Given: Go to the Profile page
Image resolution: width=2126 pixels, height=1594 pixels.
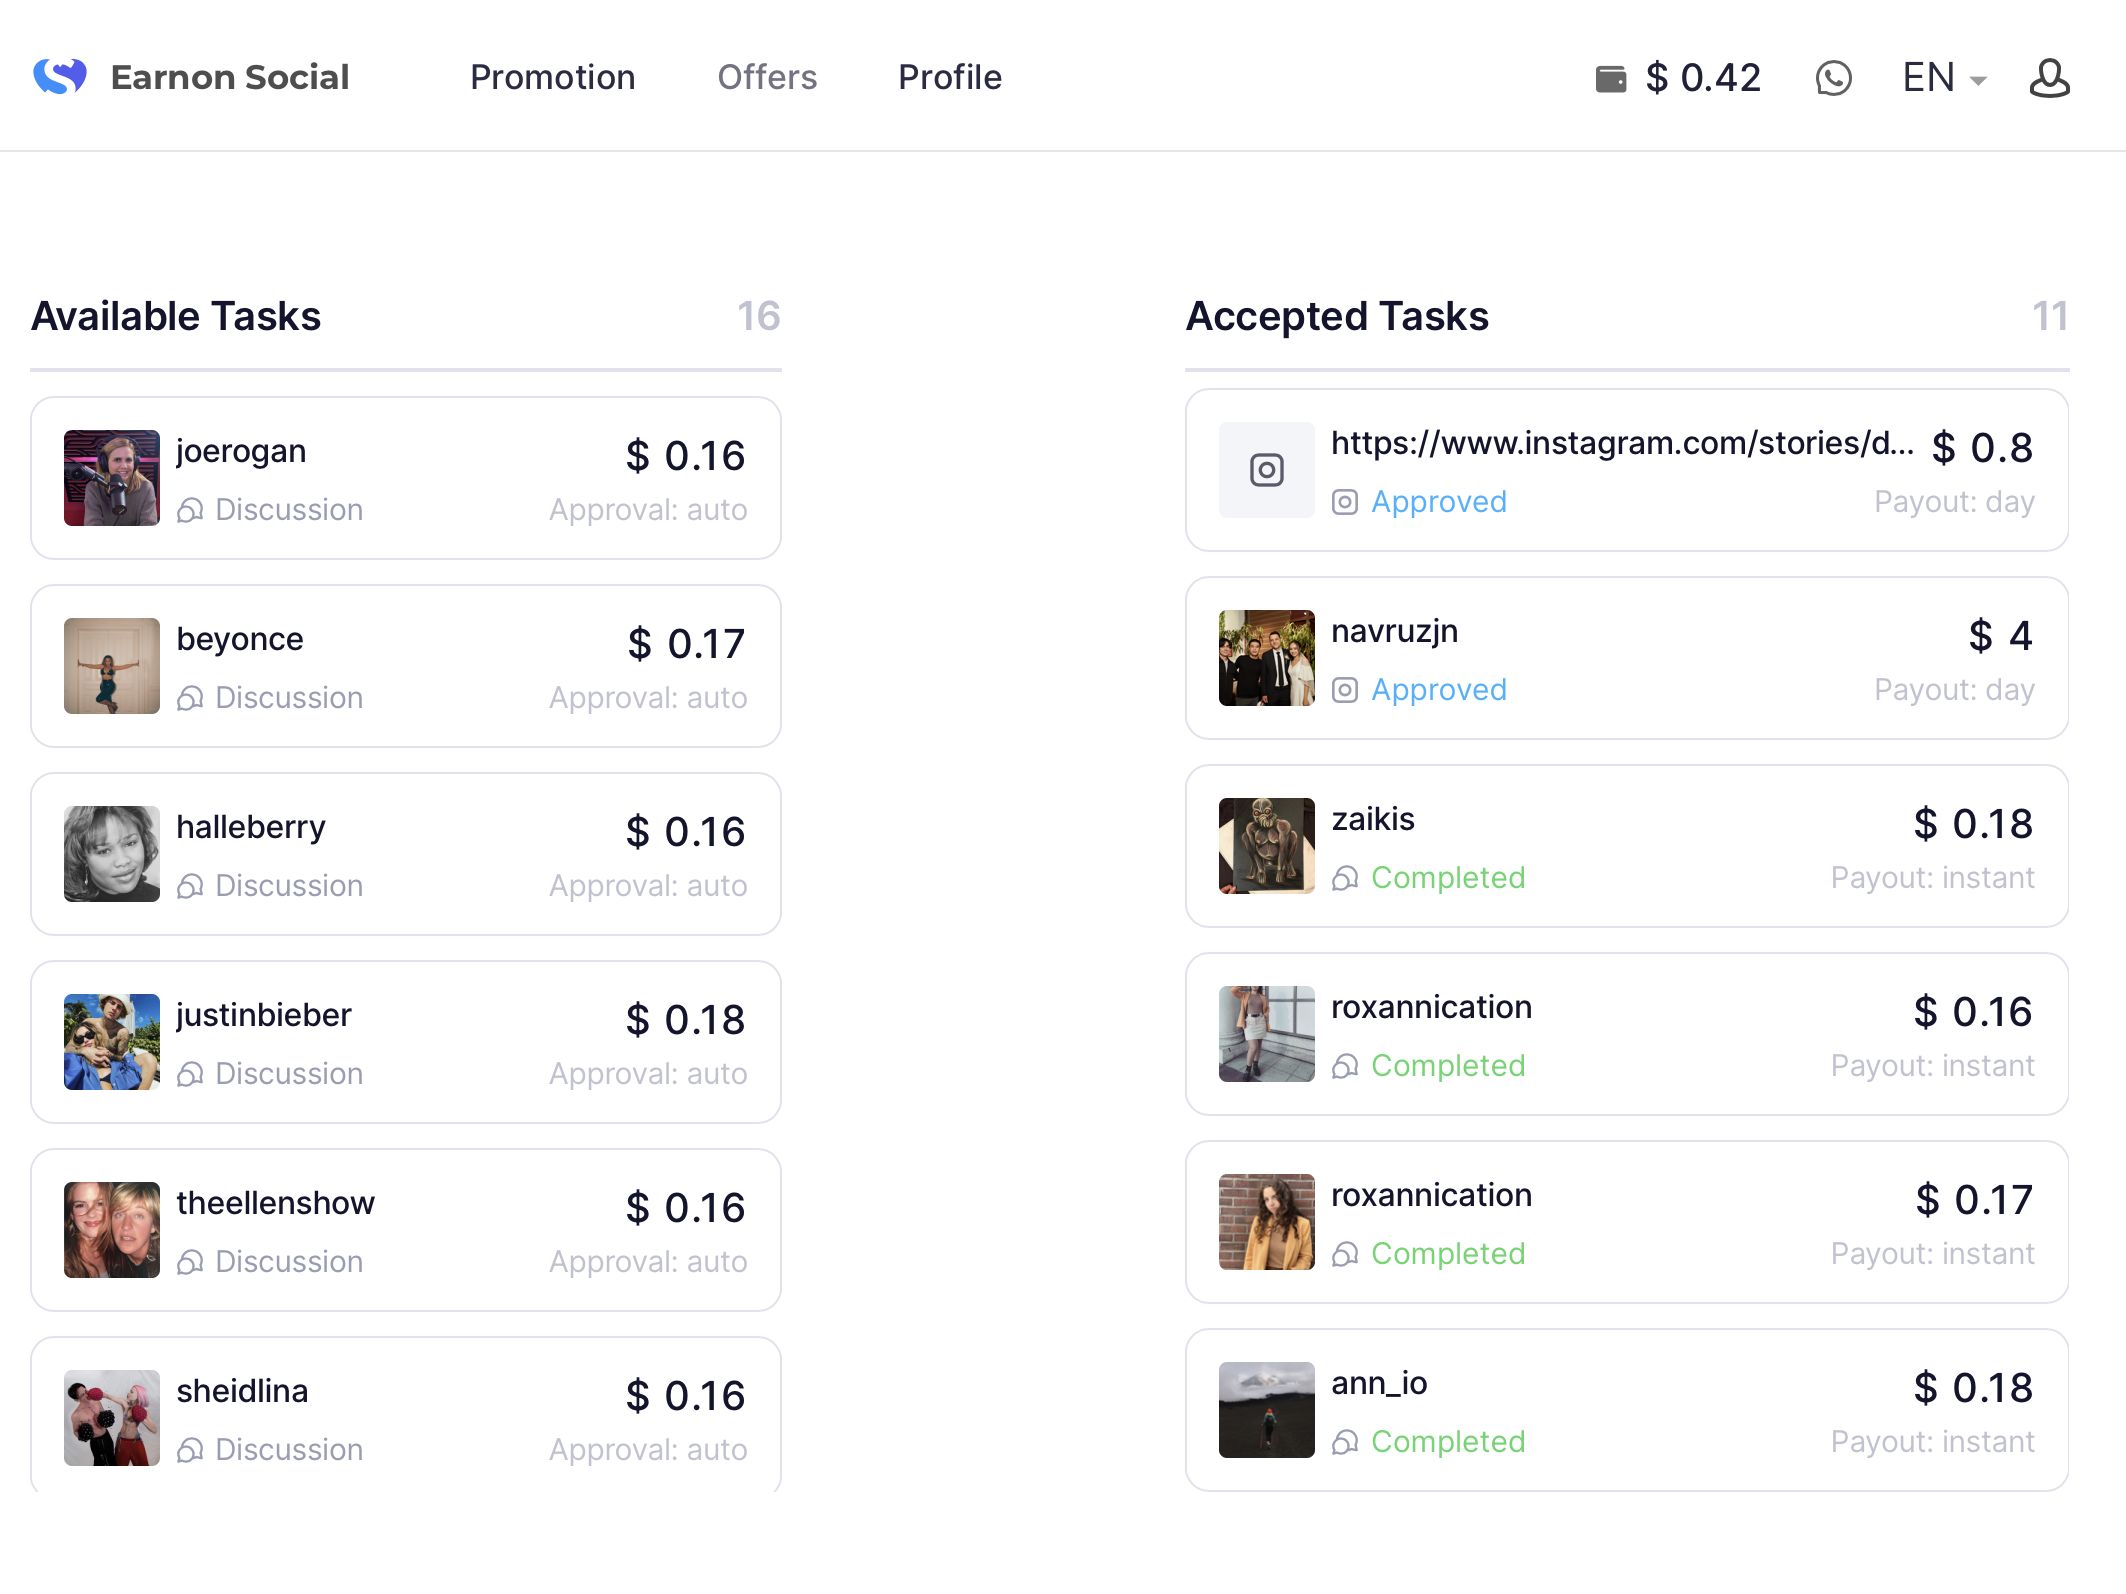Looking at the screenshot, I should point(949,78).
